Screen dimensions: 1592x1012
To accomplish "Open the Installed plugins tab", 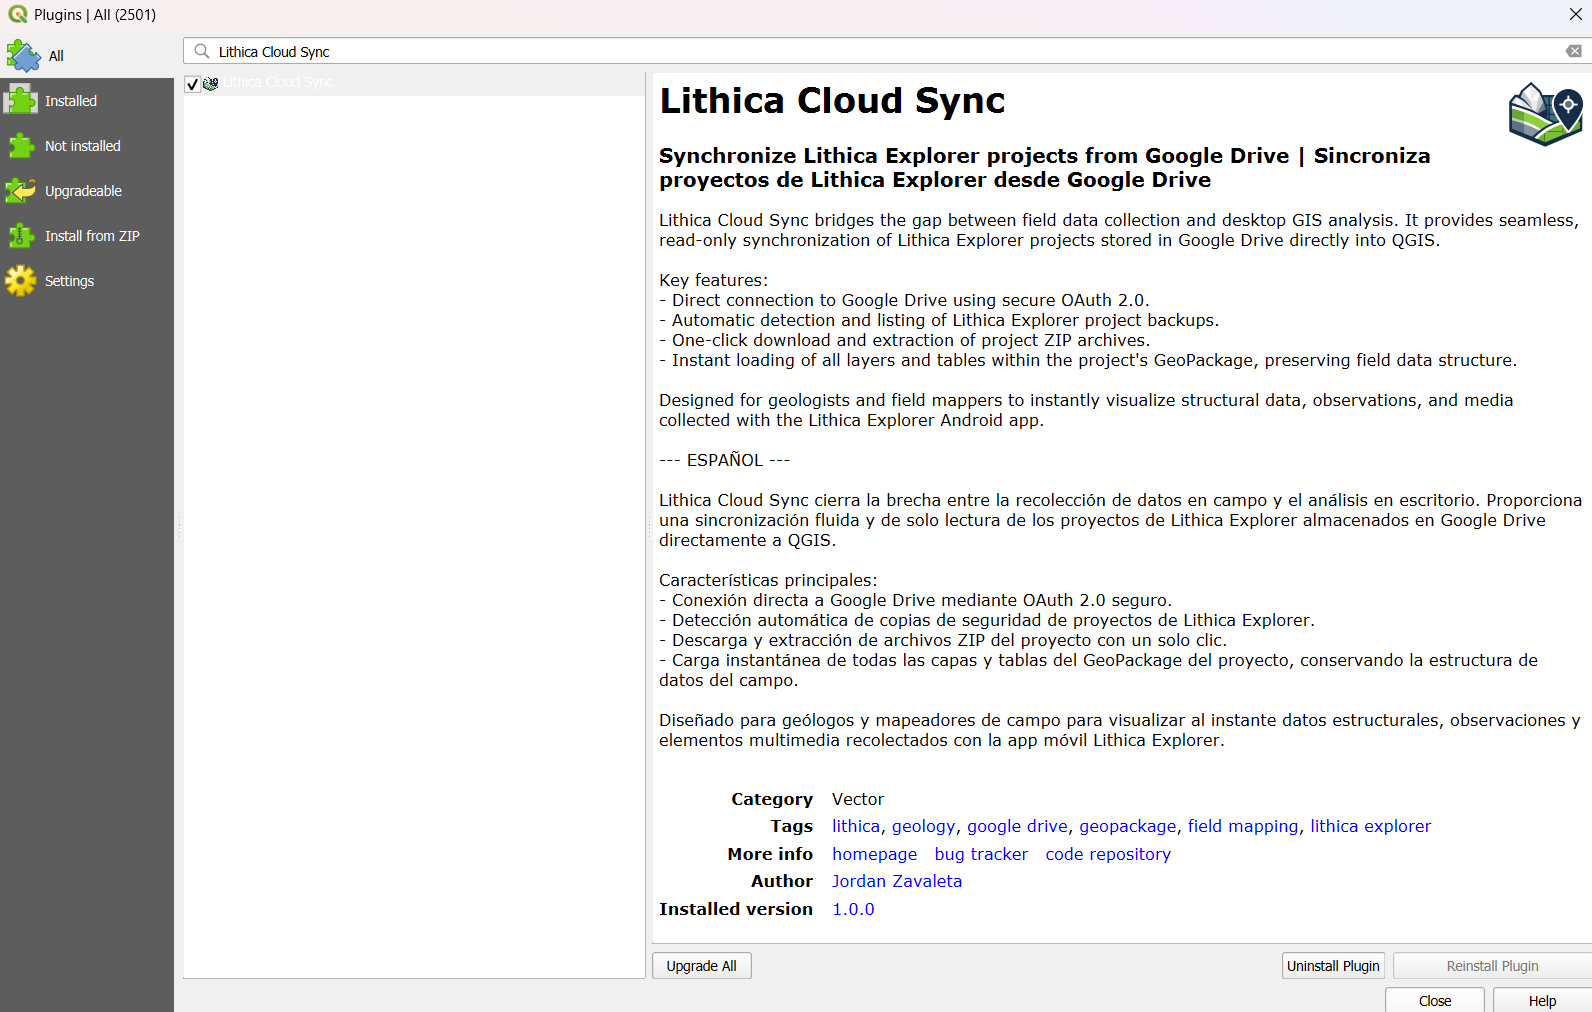I will click(87, 101).
